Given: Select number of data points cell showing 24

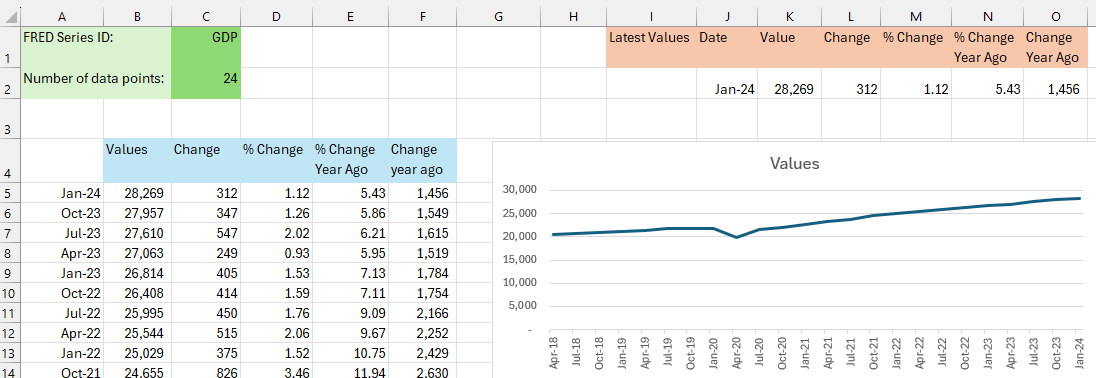Looking at the screenshot, I should pyautogui.click(x=206, y=83).
